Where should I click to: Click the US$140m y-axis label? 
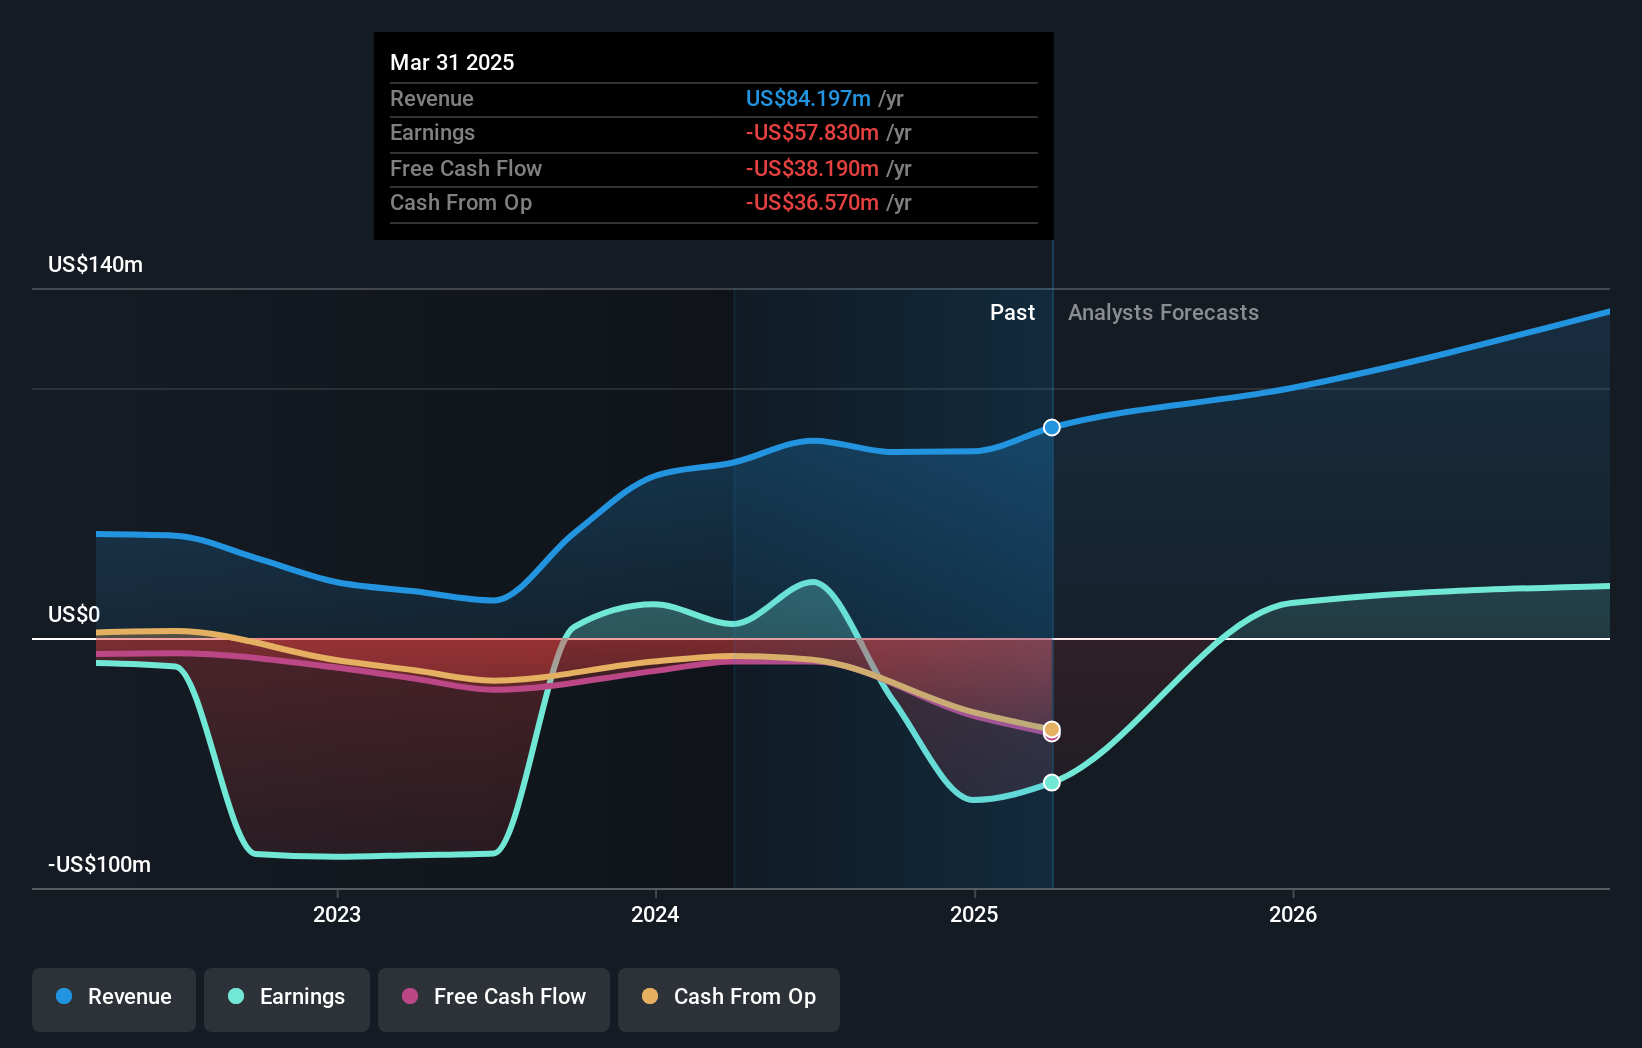tap(96, 264)
